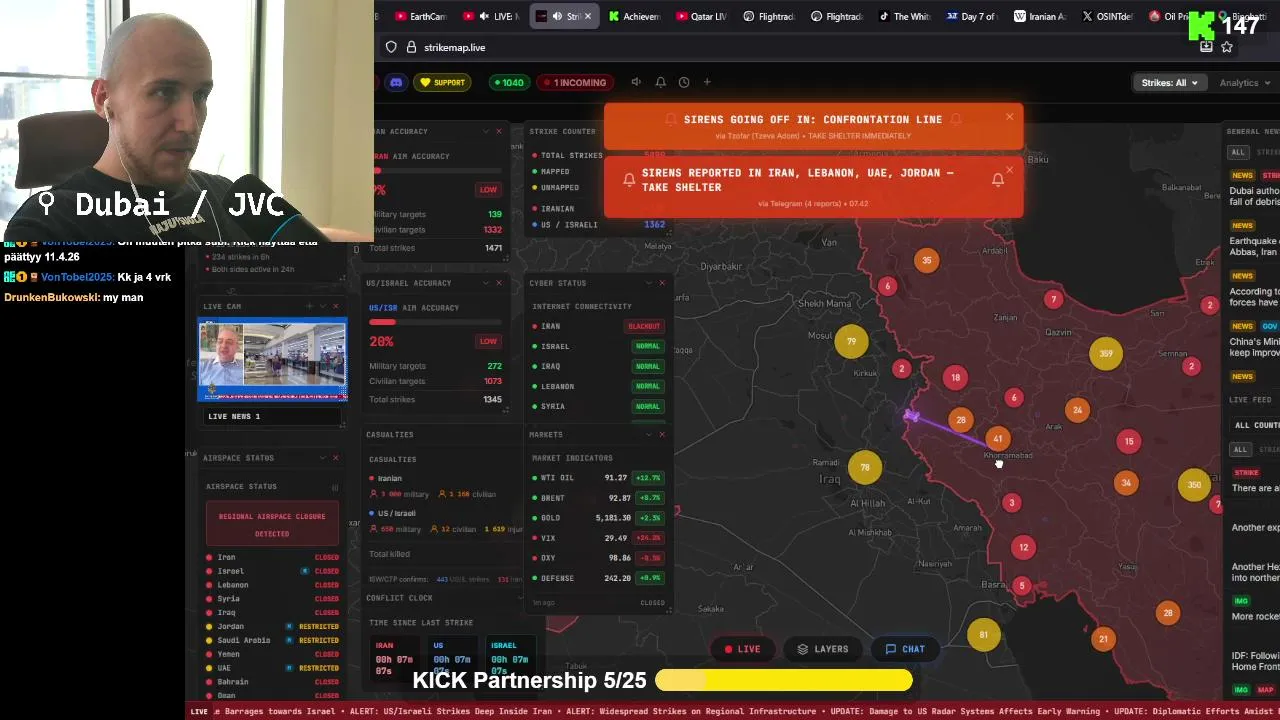Open the Discord icon in the toolbar

396,82
